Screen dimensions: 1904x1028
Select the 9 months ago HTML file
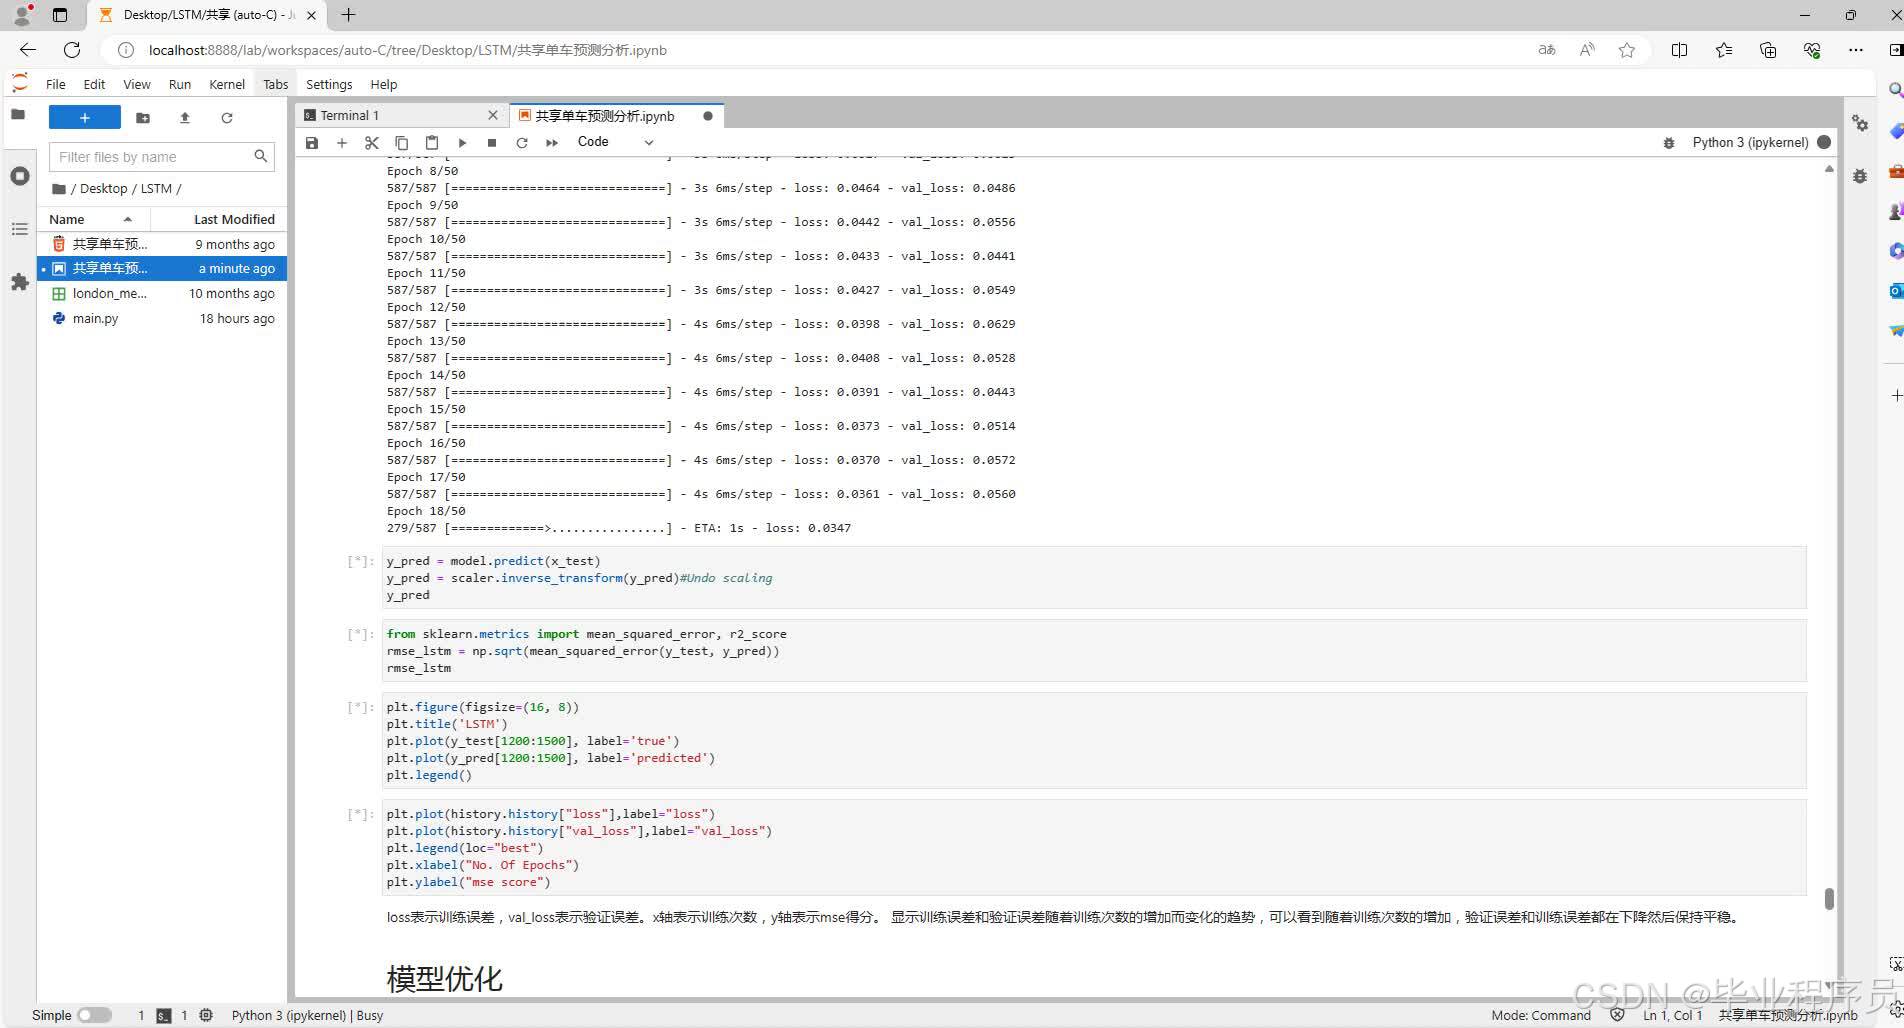tap(162, 244)
